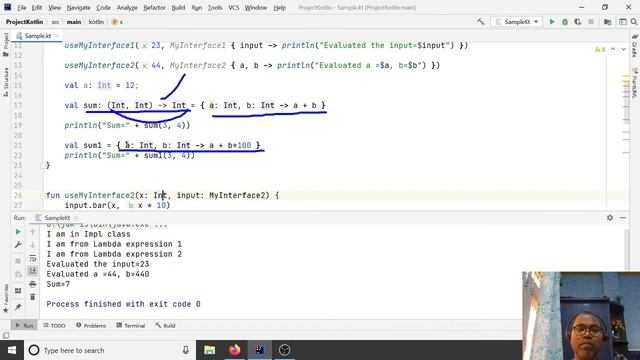Switch to the Run tool window tab
The image size is (640, 360).
coord(24,326)
